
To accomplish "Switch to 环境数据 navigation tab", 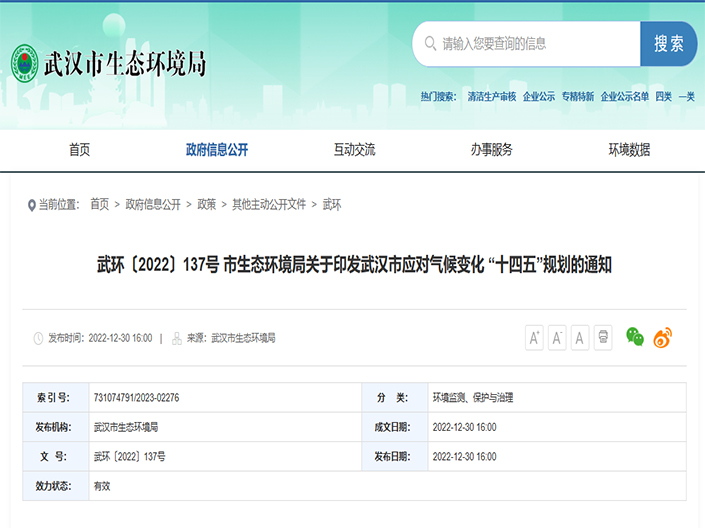I will point(629,150).
